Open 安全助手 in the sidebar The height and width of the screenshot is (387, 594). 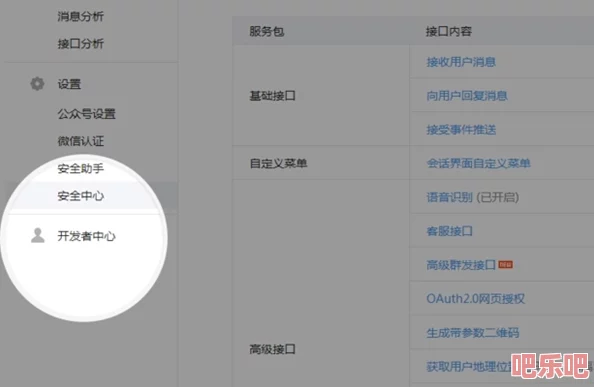coord(81,168)
